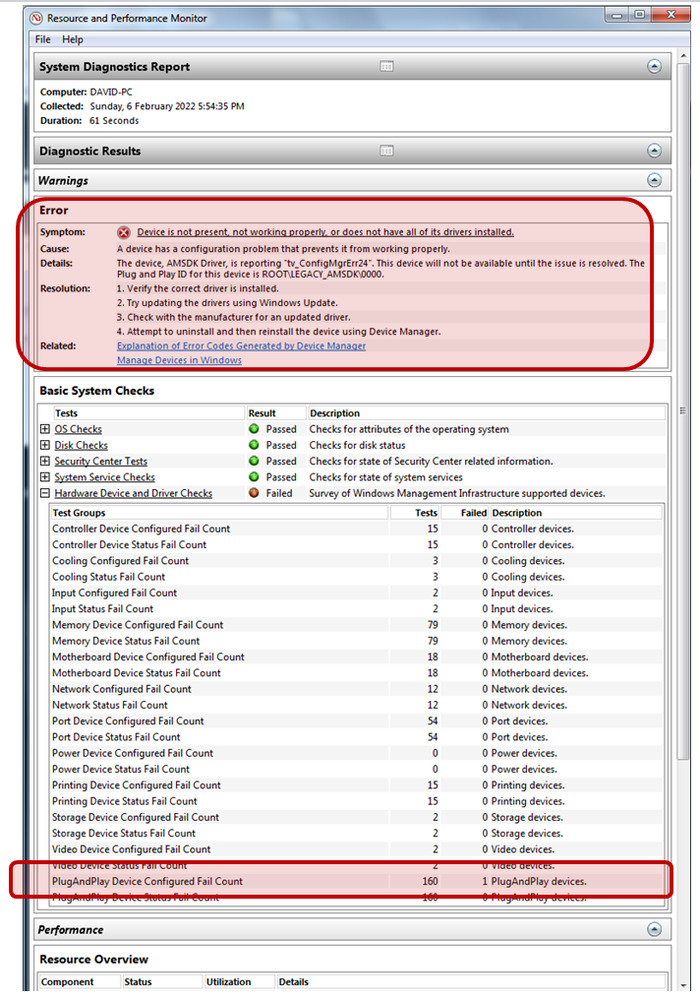Click the Diagnostic Results header icon

pyautogui.click(x=387, y=151)
